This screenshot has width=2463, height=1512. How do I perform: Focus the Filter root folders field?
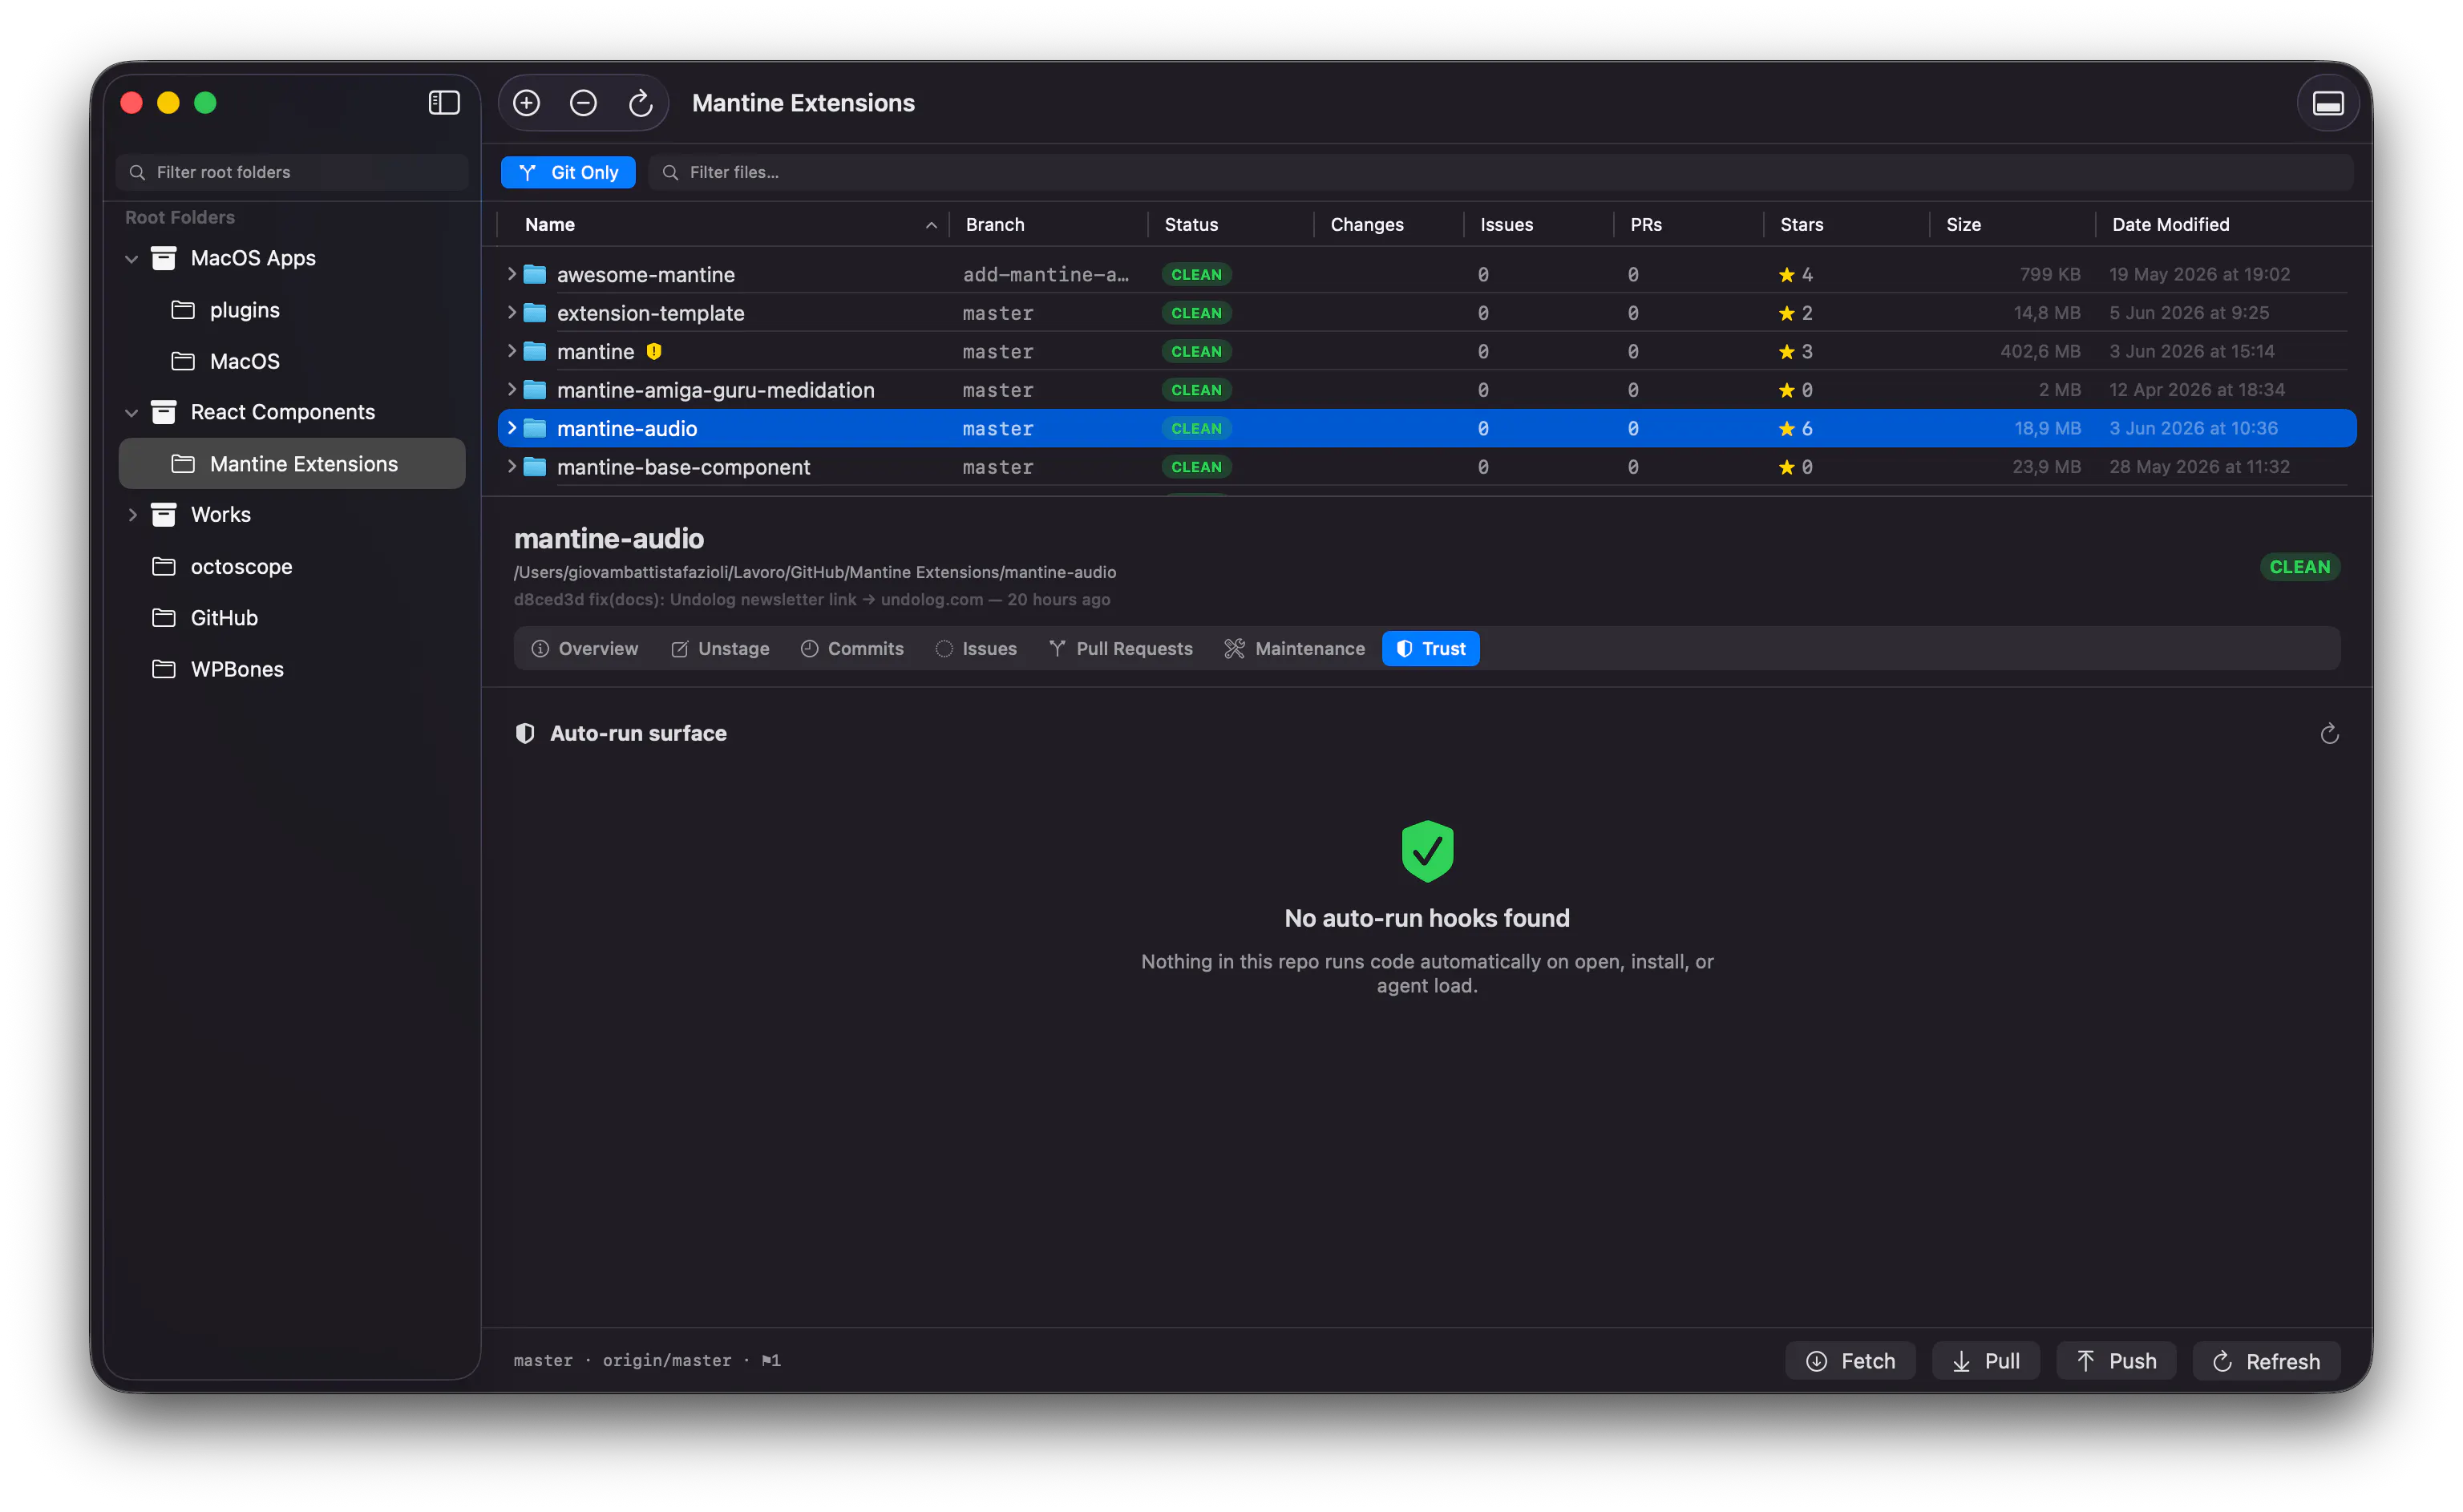pos(291,172)
